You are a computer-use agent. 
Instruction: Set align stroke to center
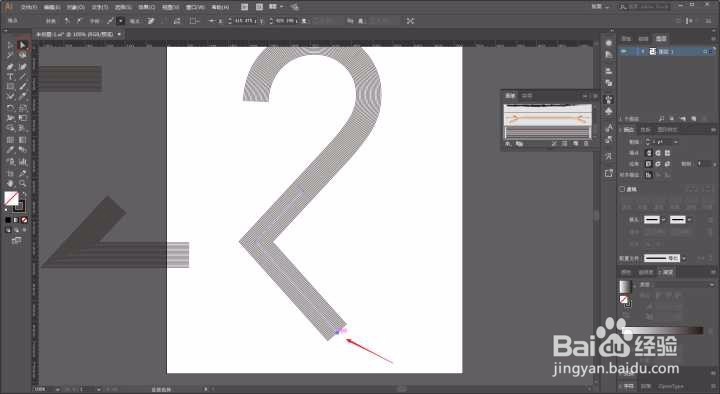(649, 175)
